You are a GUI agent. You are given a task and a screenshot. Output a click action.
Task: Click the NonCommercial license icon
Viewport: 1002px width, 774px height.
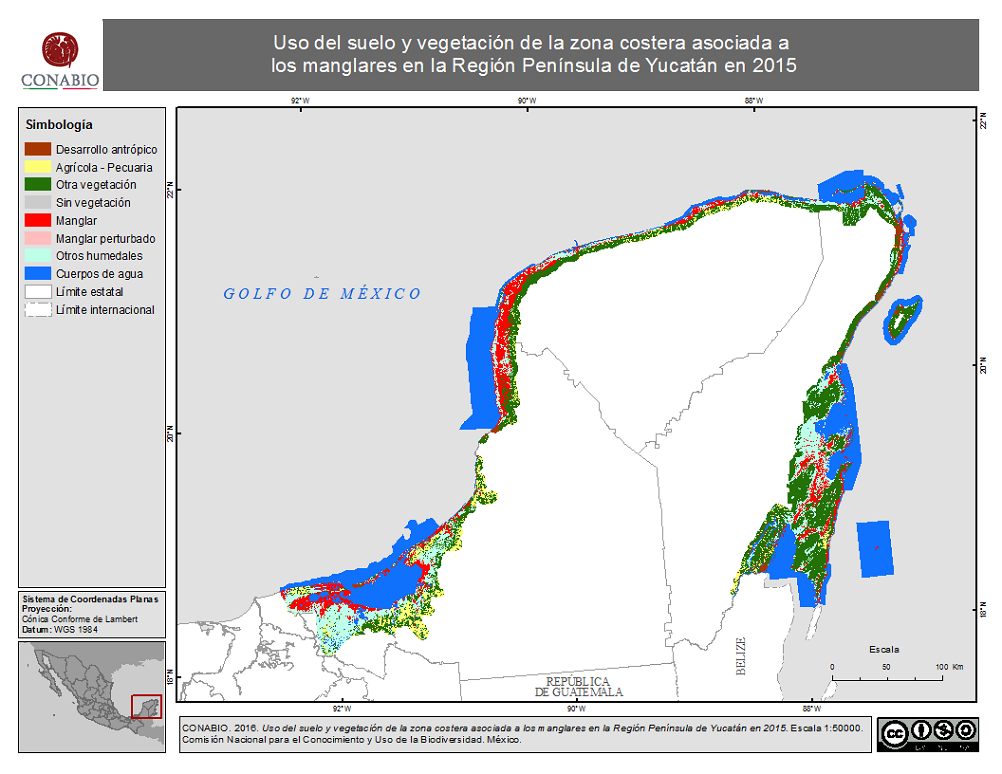click(943, 731)
